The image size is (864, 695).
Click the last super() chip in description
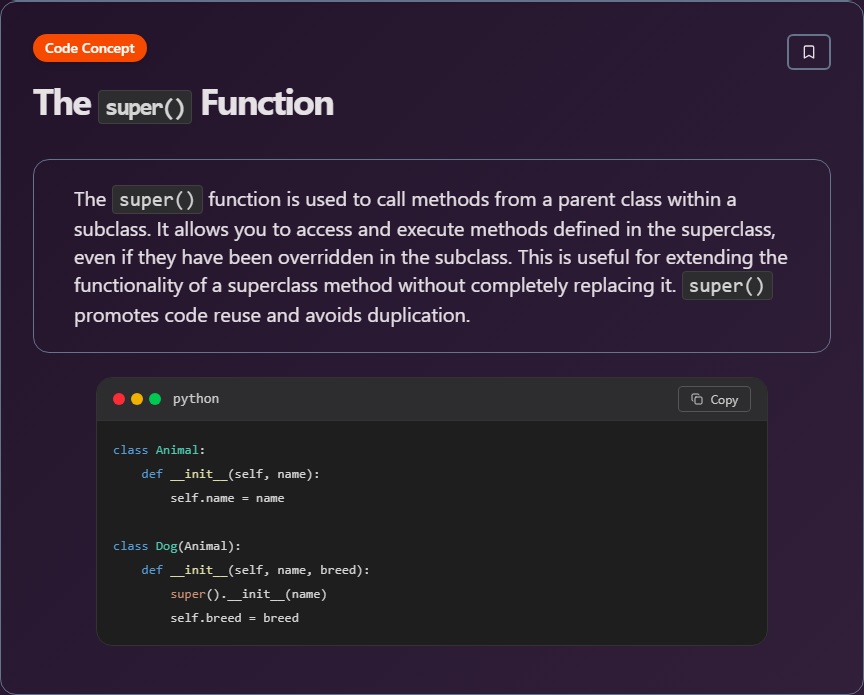tap(728, 287)
